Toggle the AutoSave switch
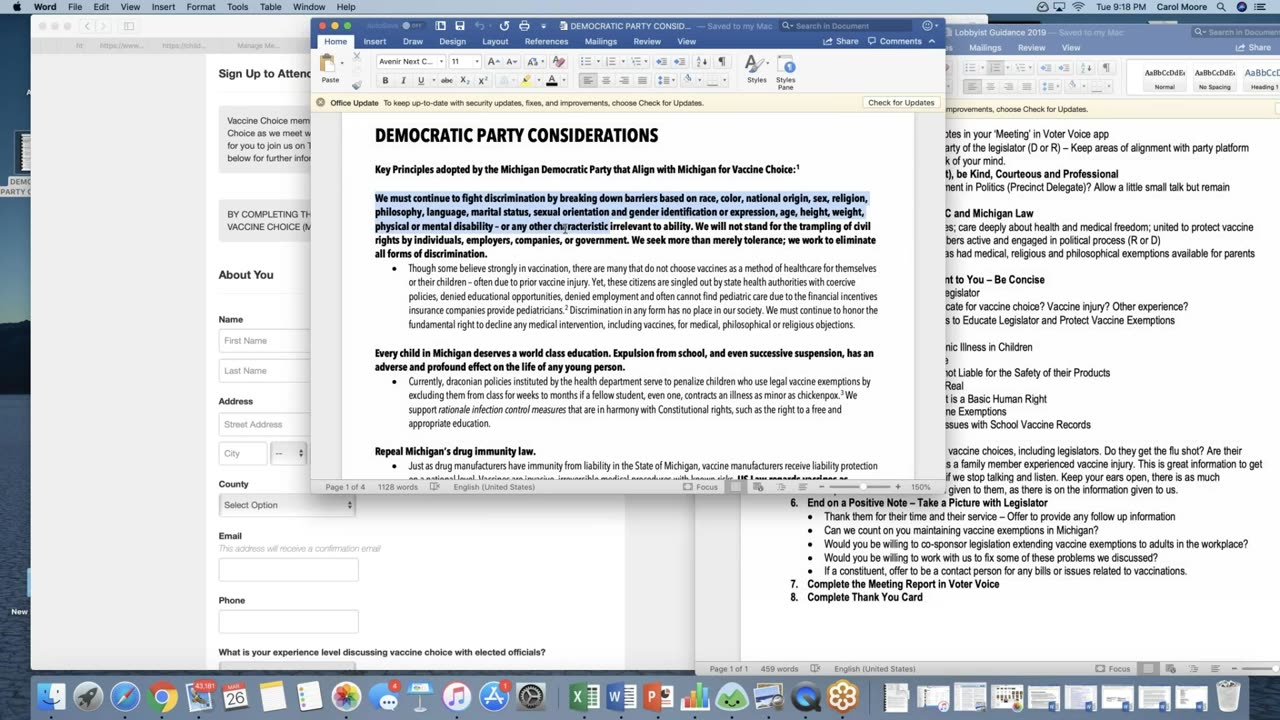 [x=411, y=26]
